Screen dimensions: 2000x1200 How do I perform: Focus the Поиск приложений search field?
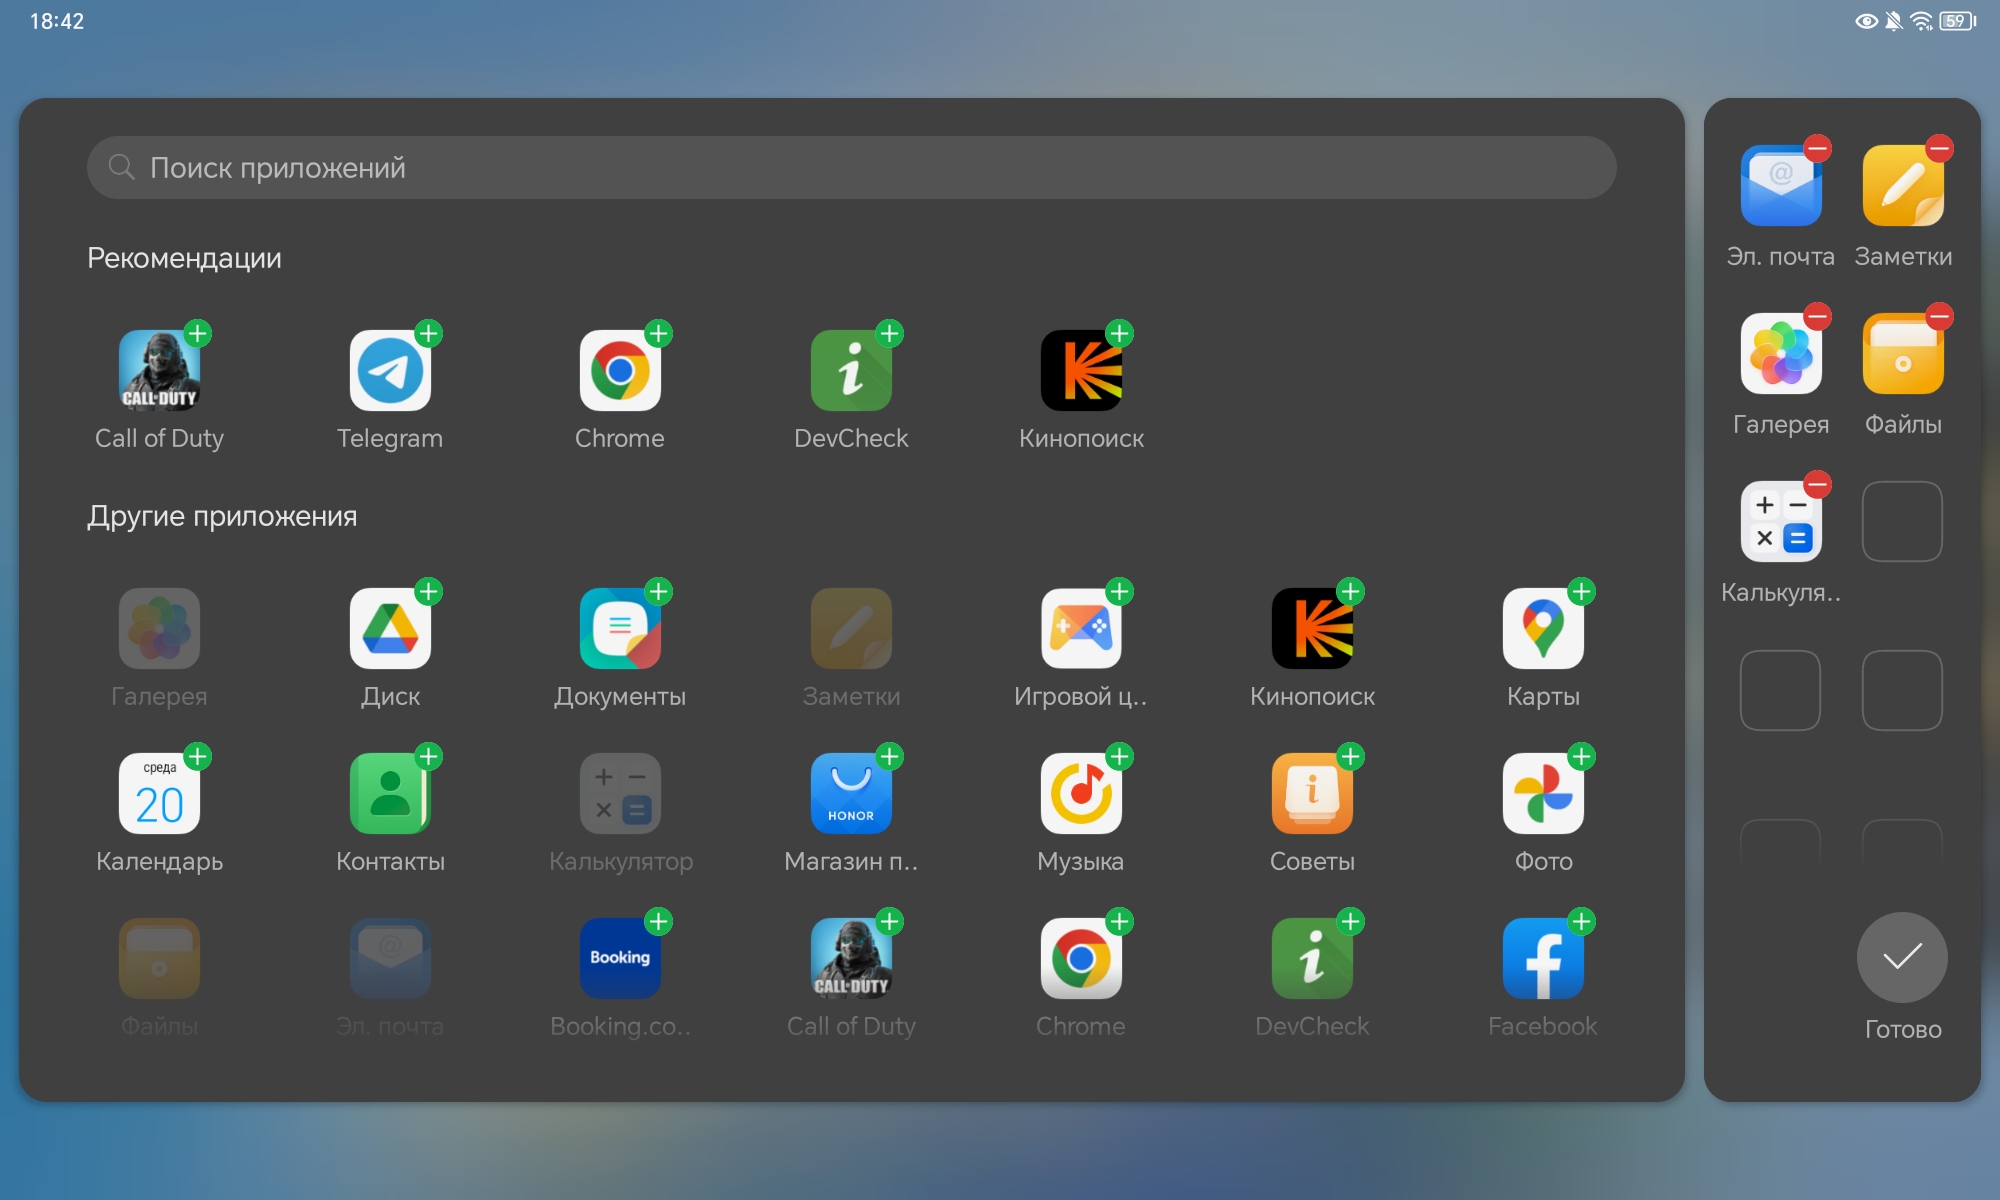click(x=852, y=168)
